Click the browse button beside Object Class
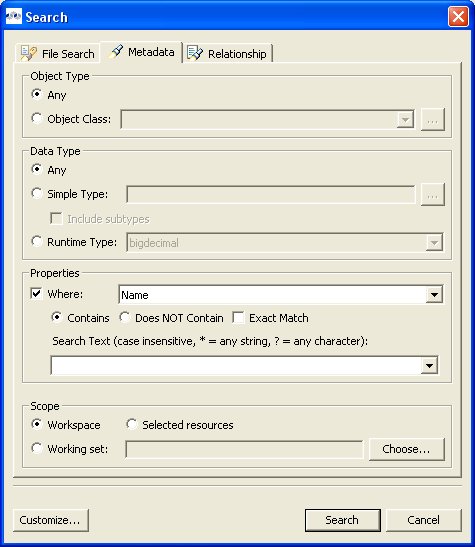Screen dimensions: 475x547 click(x=432, y=120)
